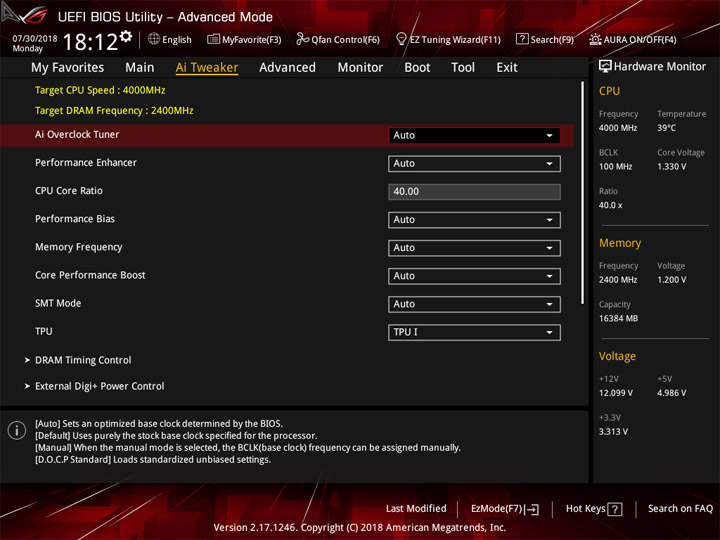Click Search on FAQ link
The height and width of the screenshot is (540, 720).
(680, 508)
